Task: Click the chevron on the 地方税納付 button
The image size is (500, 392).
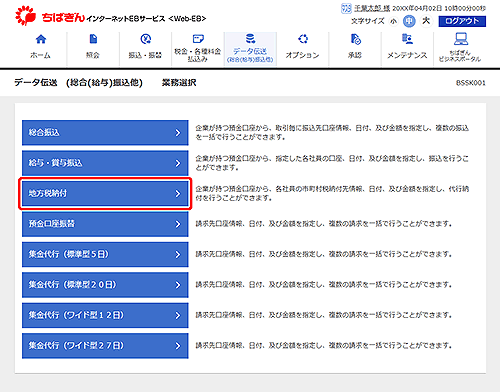Action: [x=178, y=194]
